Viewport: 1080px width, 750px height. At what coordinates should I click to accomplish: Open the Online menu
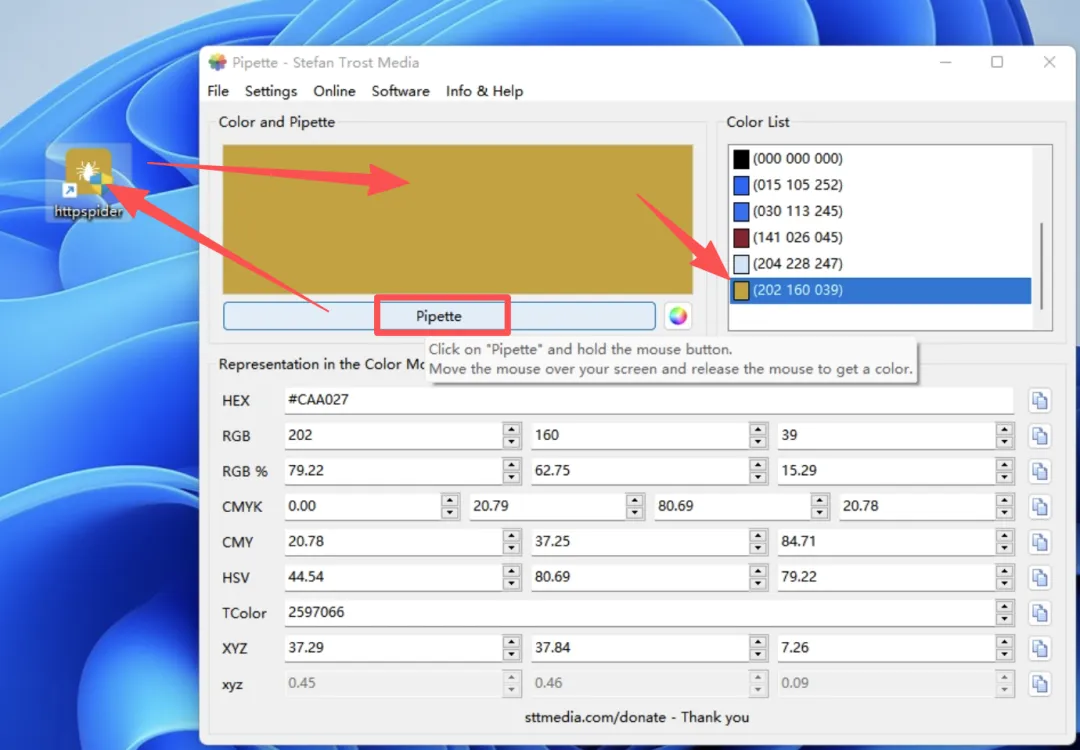(x=334, y=91)
